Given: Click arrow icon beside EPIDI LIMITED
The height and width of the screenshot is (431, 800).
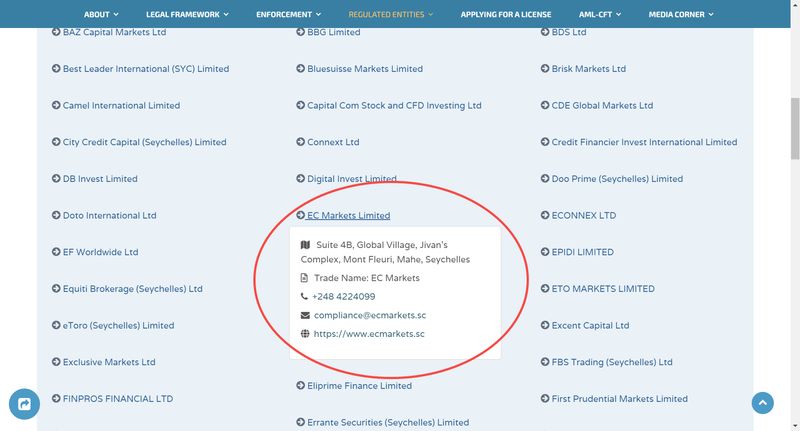Looking at the screenshot, I should 545,252.
